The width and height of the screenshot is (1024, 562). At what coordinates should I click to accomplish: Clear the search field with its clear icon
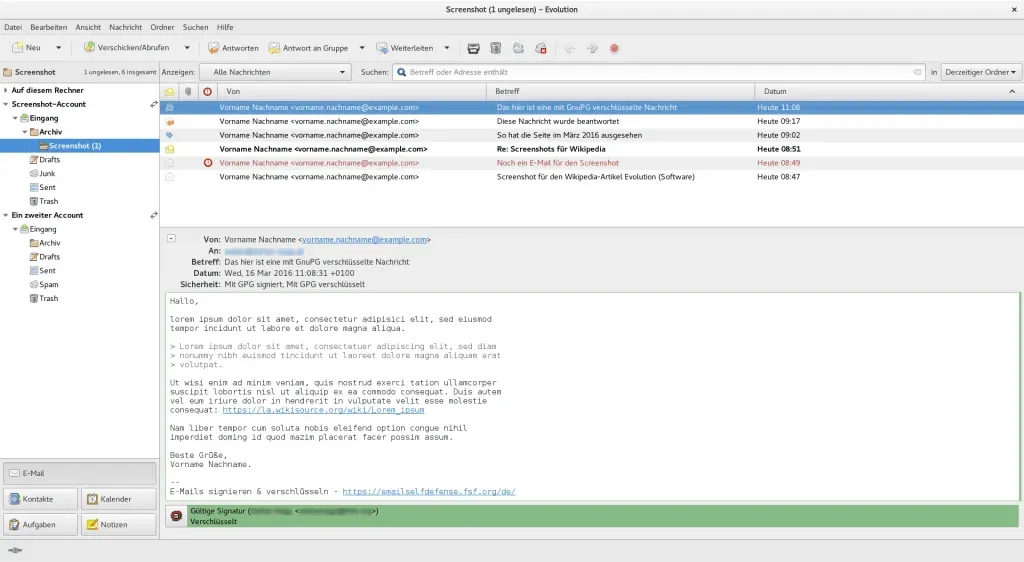click(917, 72)
